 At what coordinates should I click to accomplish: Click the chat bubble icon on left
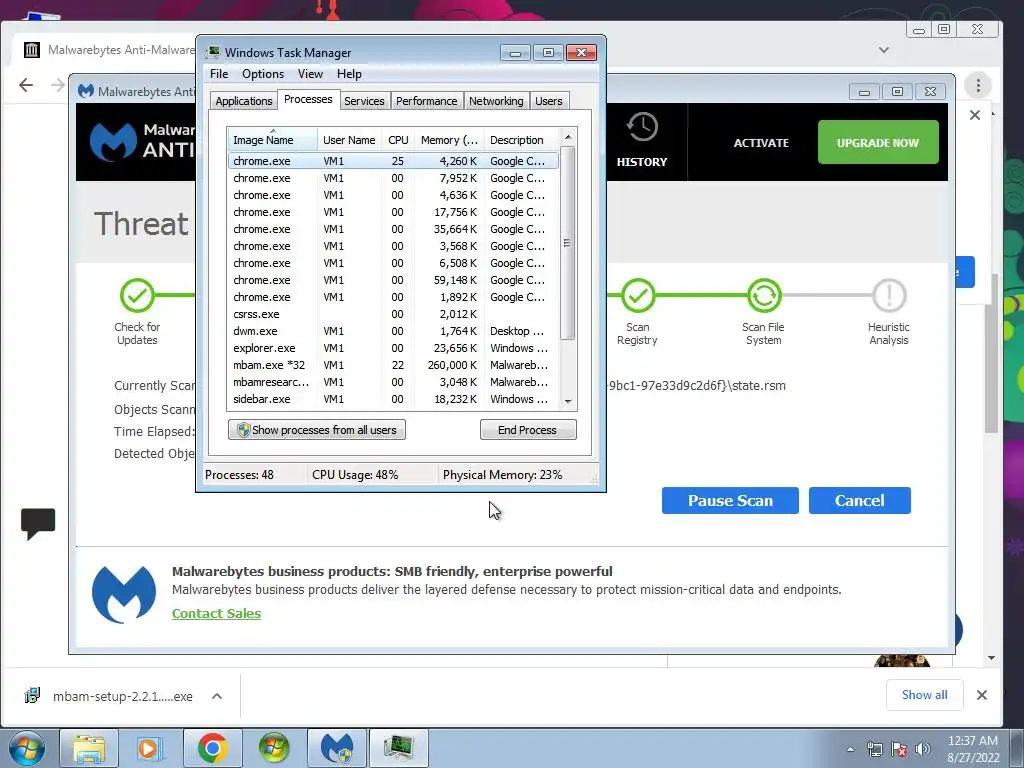(38, 524)
